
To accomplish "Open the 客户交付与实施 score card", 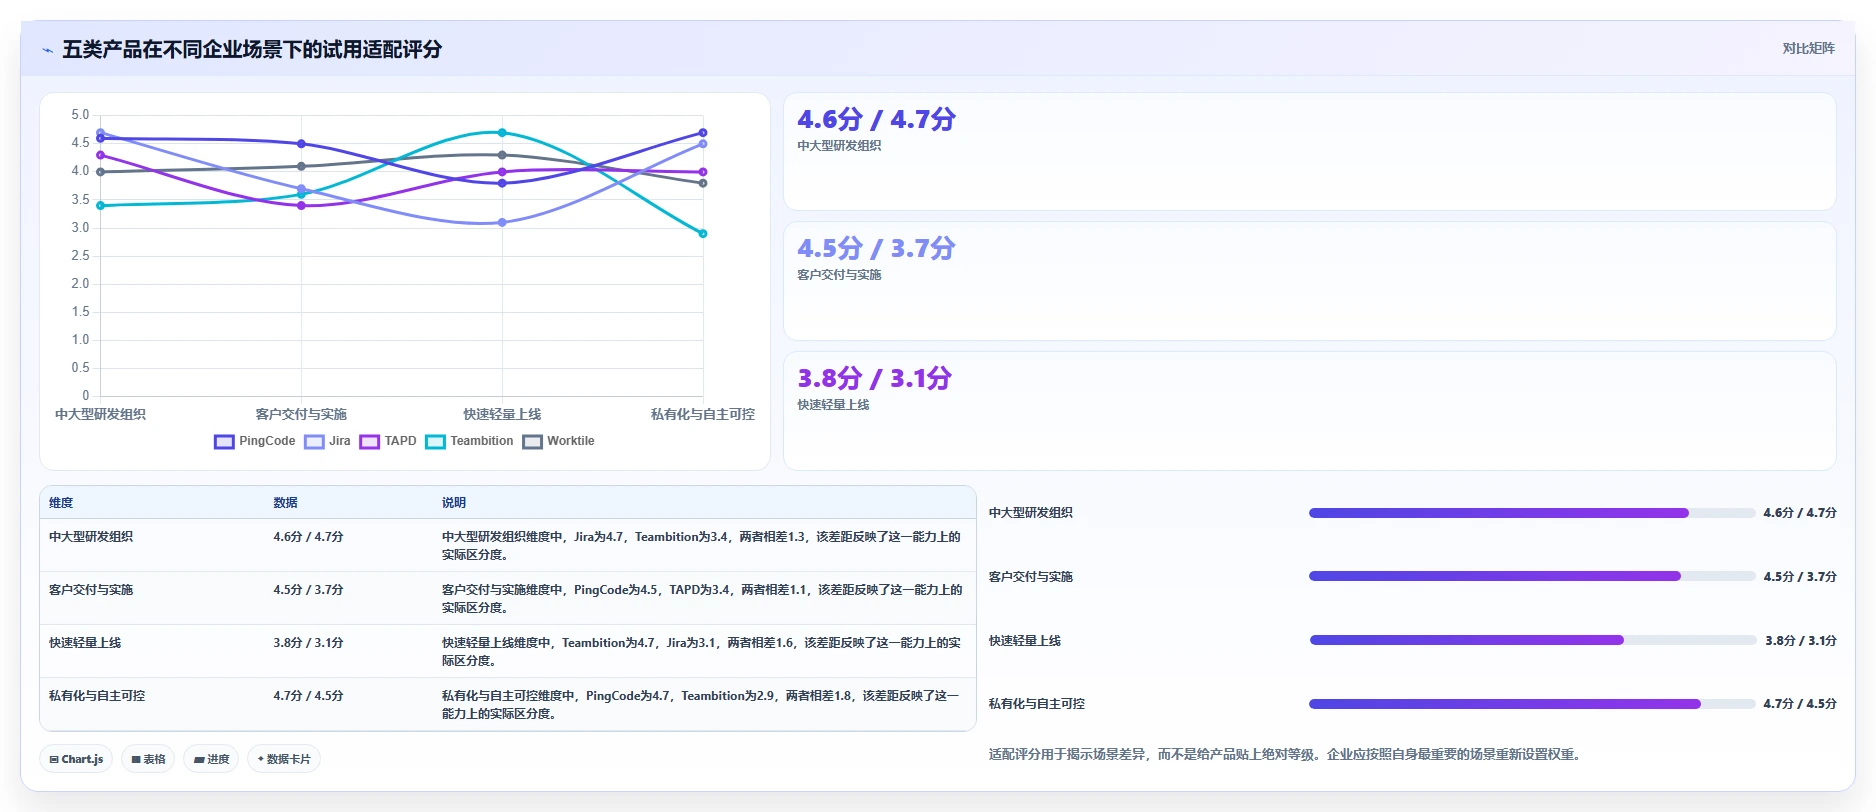I will click(1309, 281).
